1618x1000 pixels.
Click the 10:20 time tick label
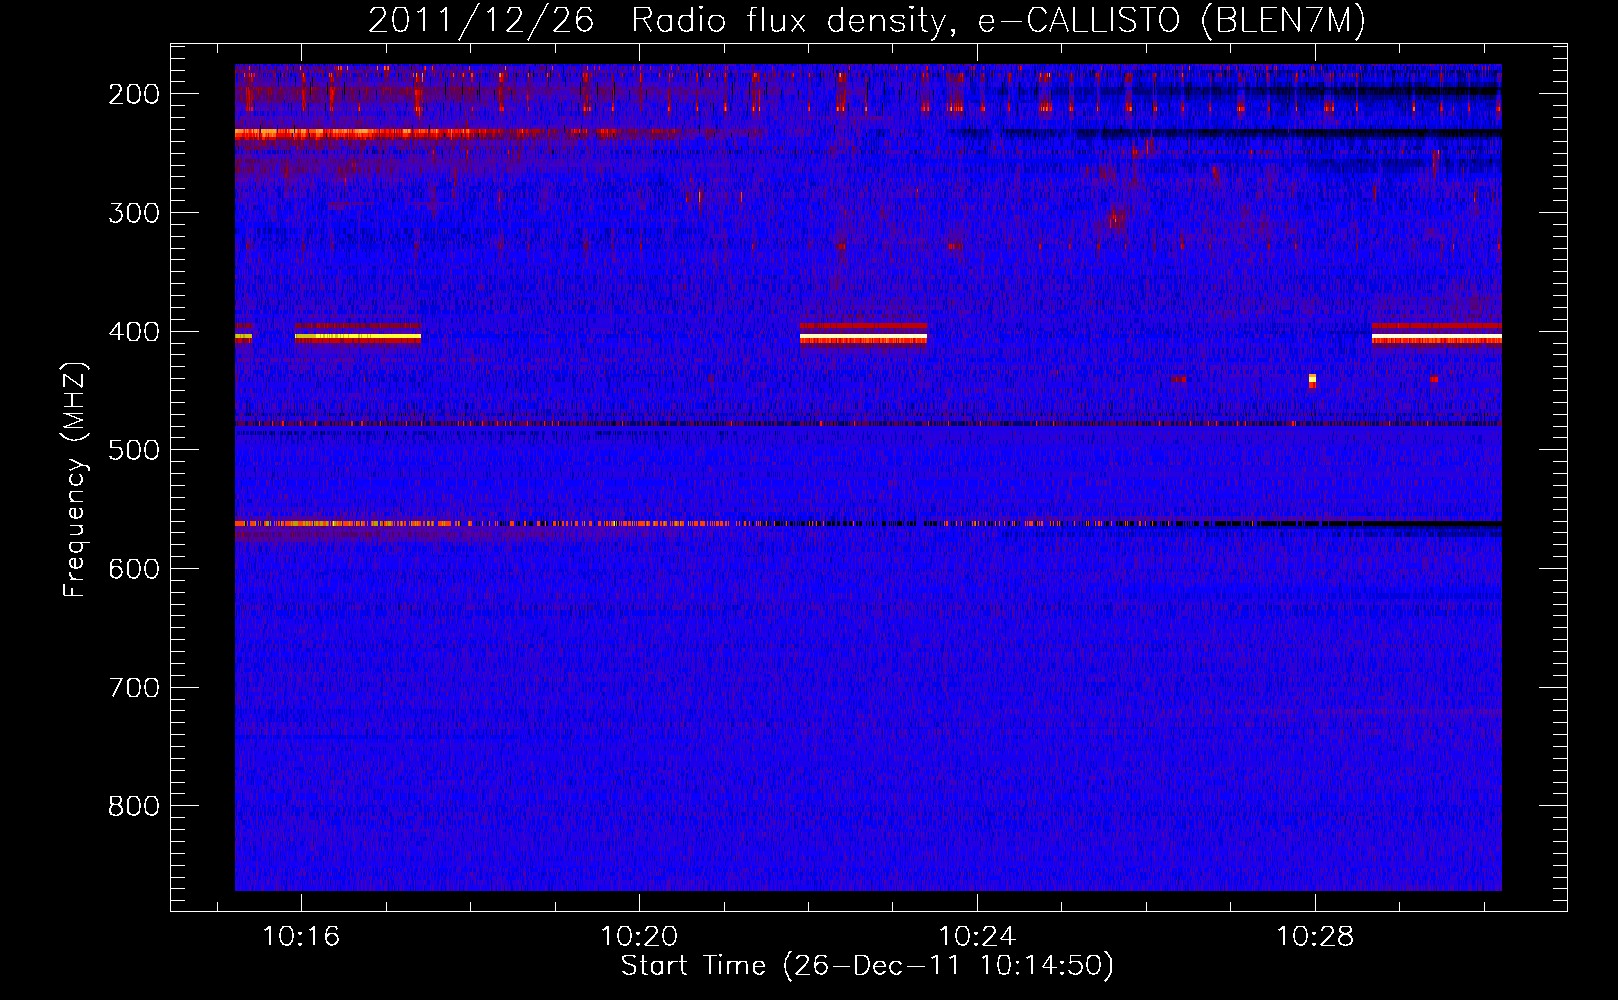(639, 937)
